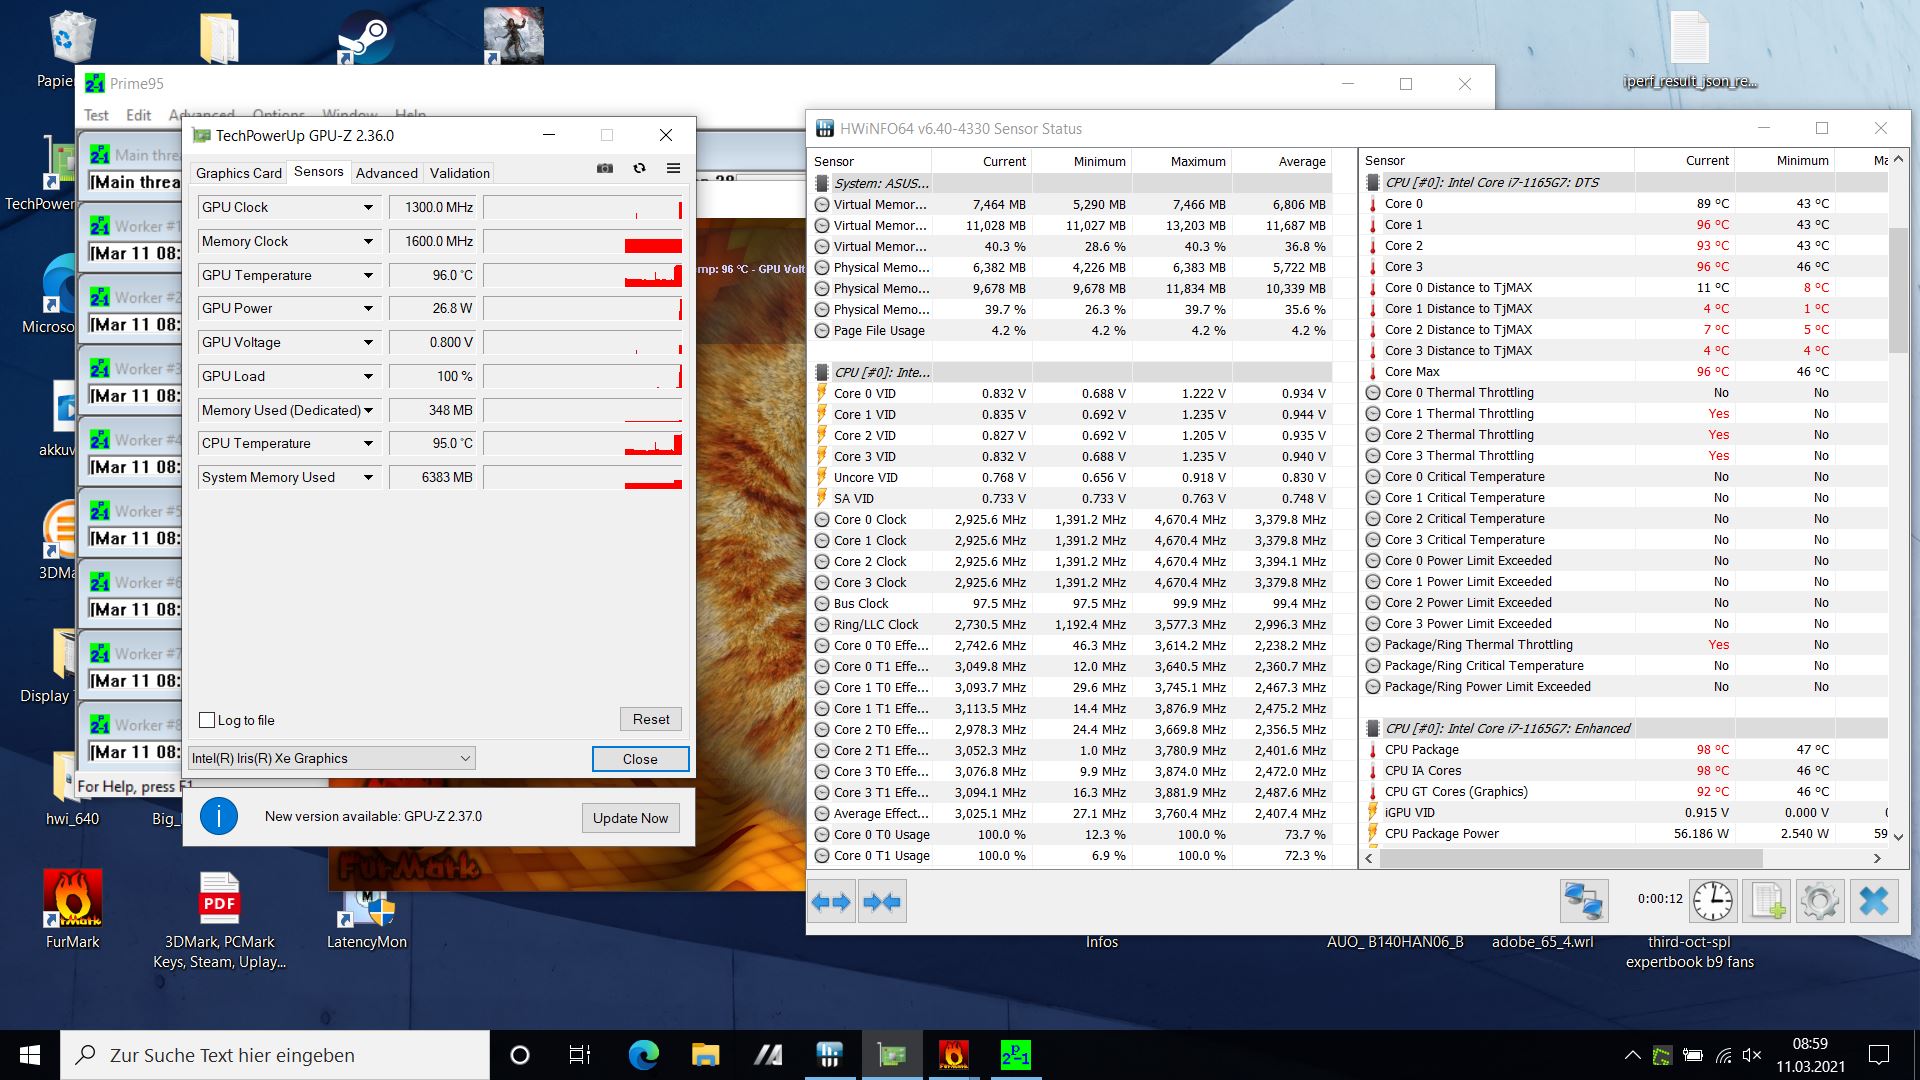Click the Reset button in GPU-Z
The height and width of the screenshot is (1080, 1920).
651,719
